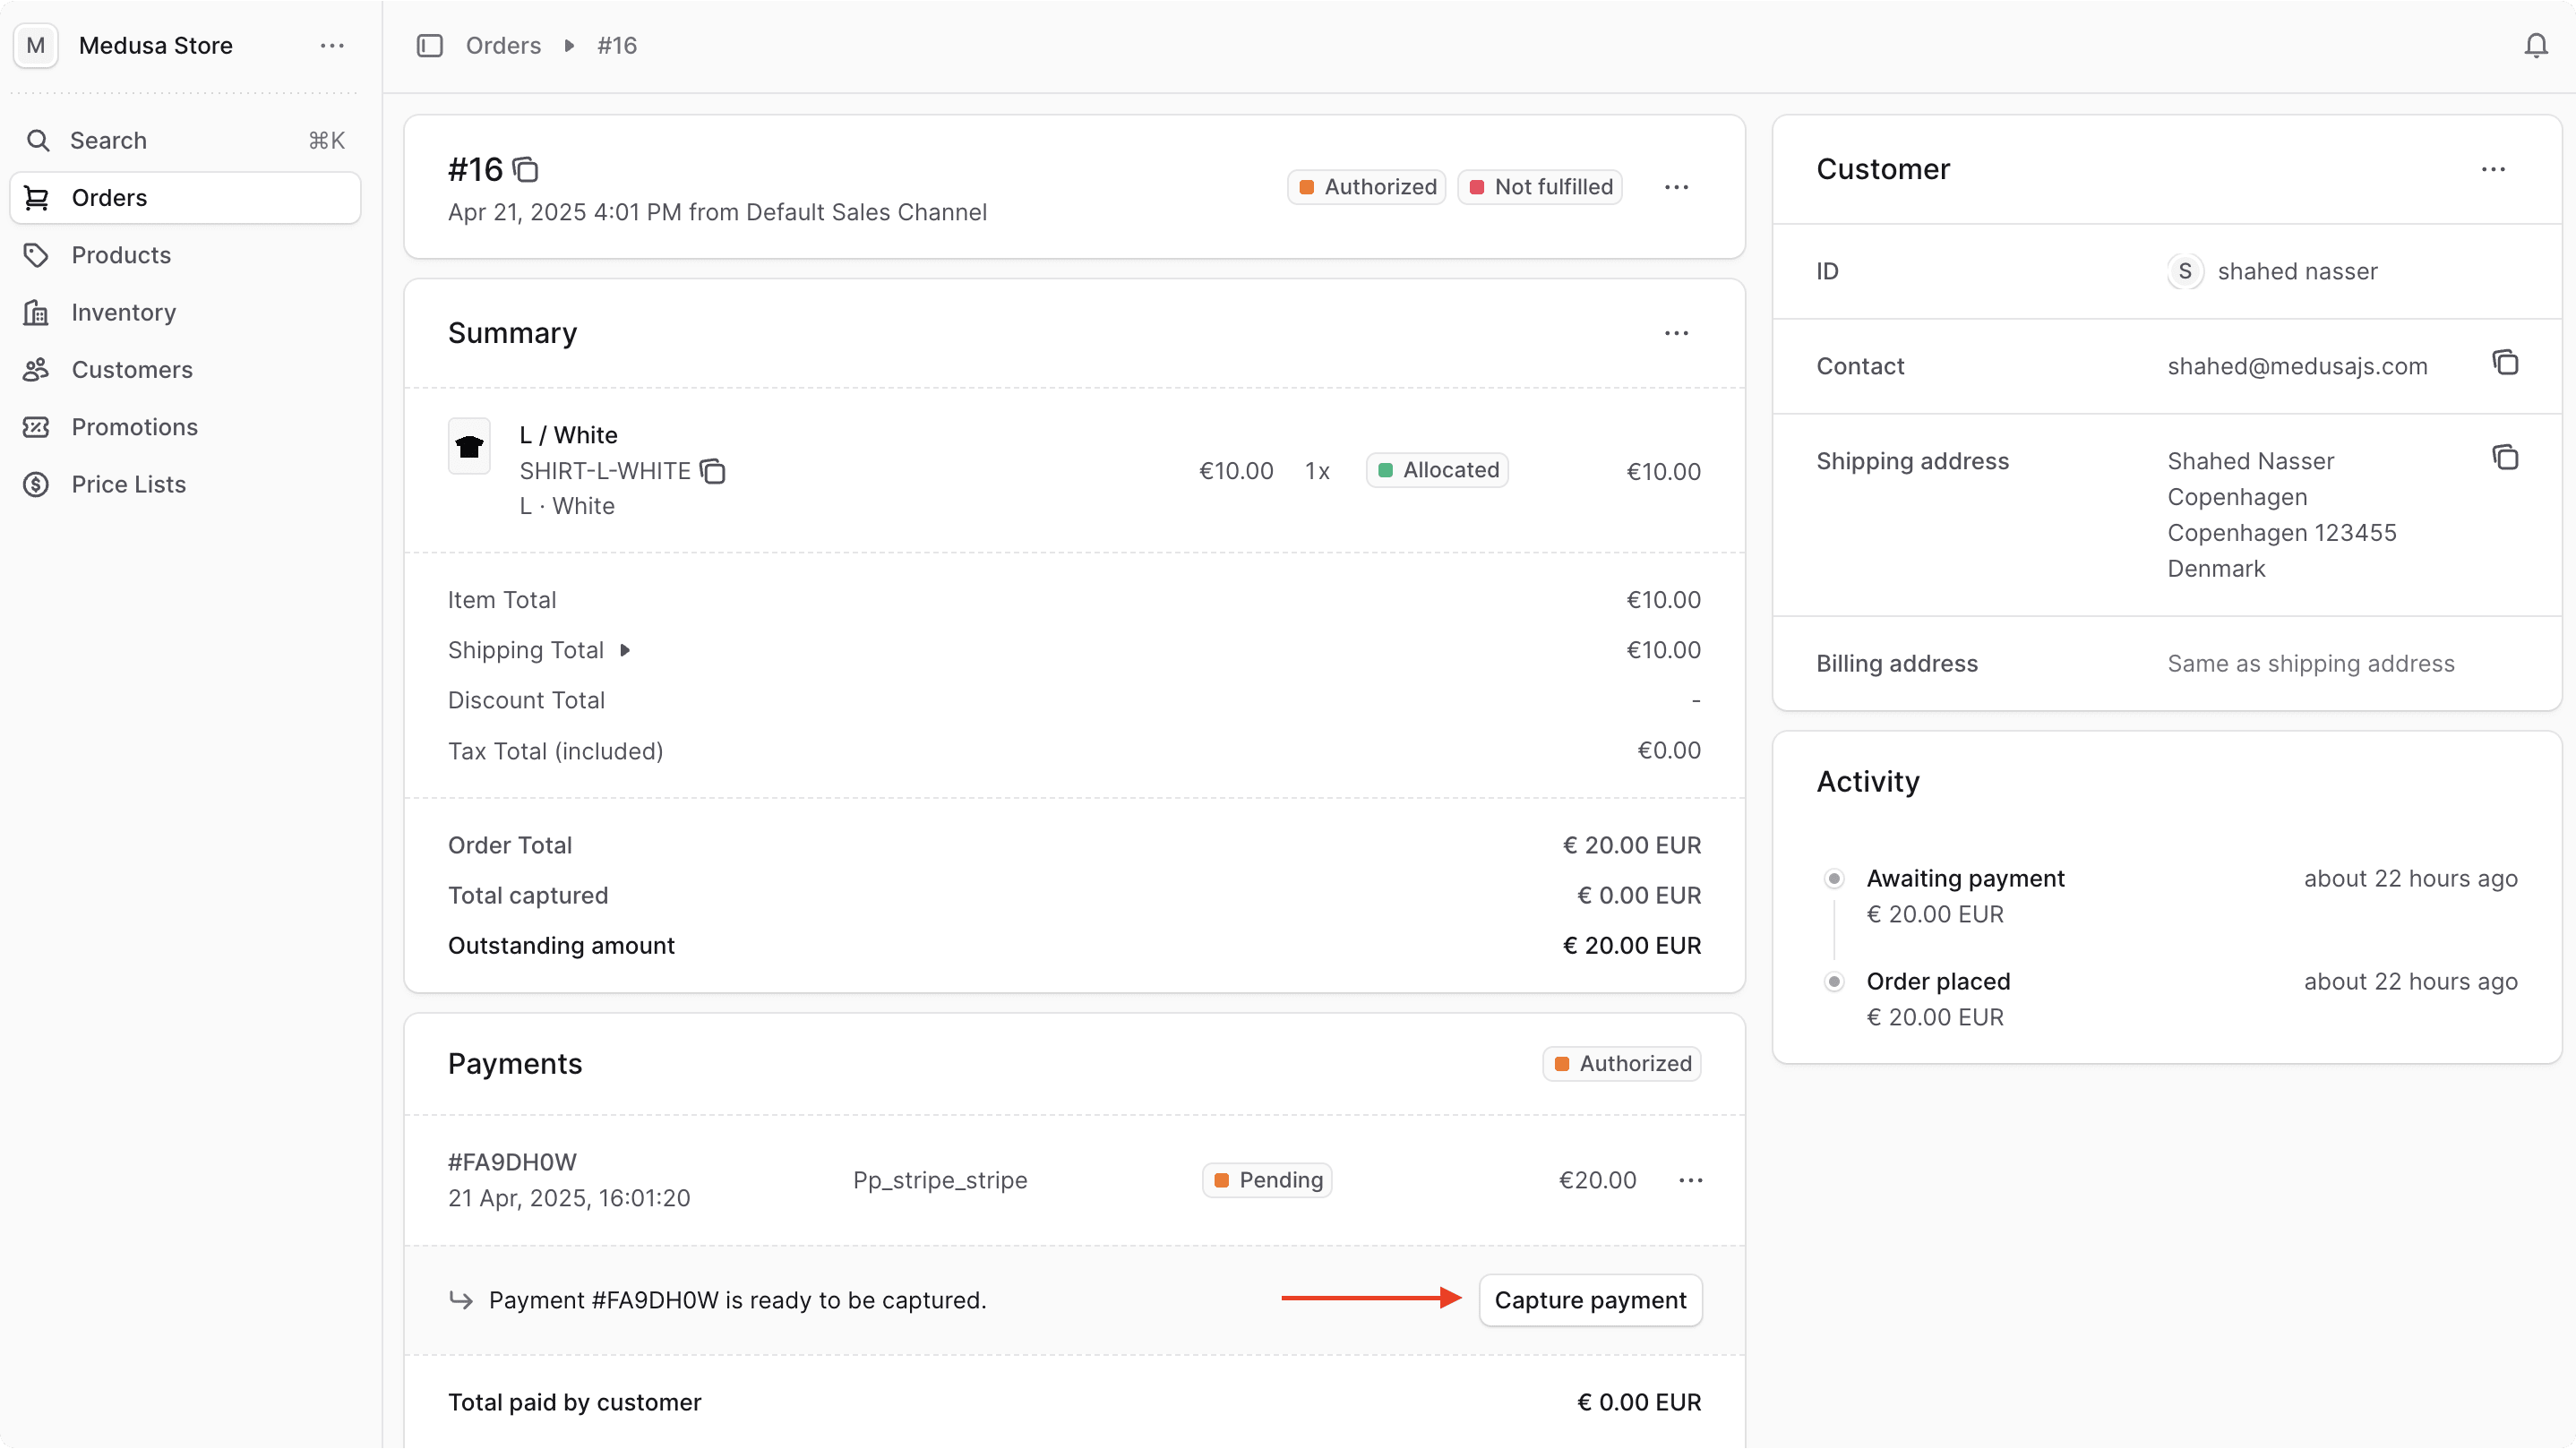
Task: Open the Promotions section from the sidebar
Action: pyautogui.click(x=134, y=427)
